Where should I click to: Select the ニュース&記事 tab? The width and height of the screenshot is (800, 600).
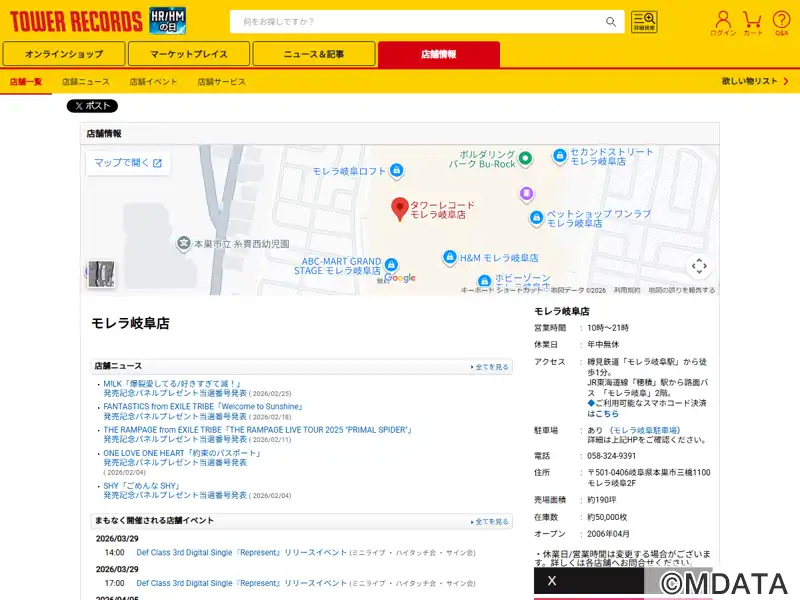pos(314,54)
